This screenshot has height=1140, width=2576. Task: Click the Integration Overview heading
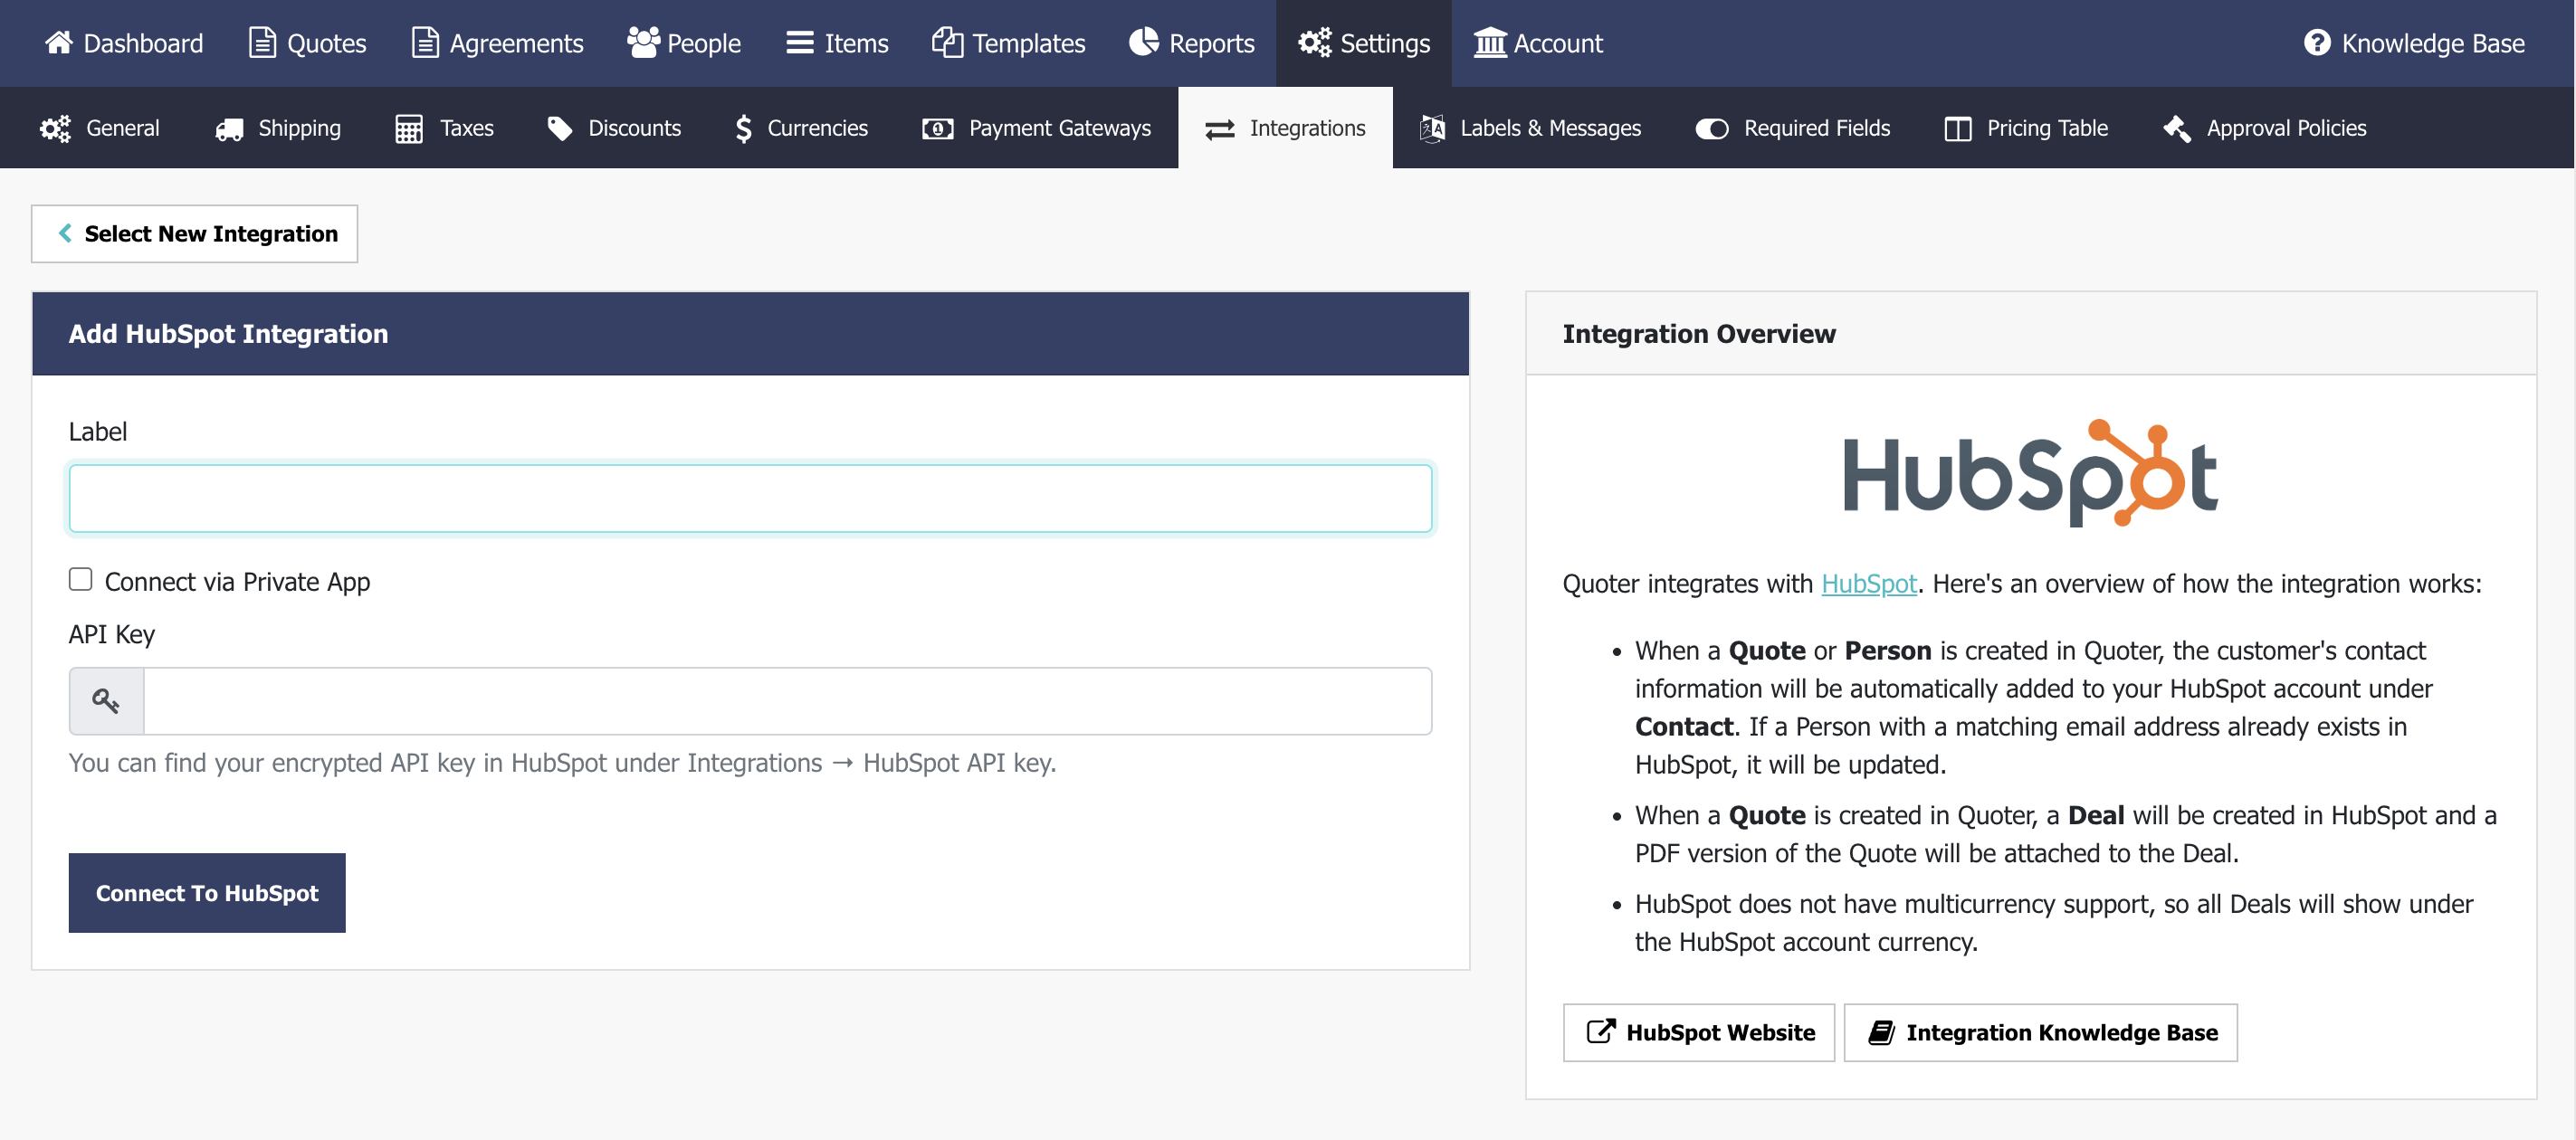click(1699, 333)
